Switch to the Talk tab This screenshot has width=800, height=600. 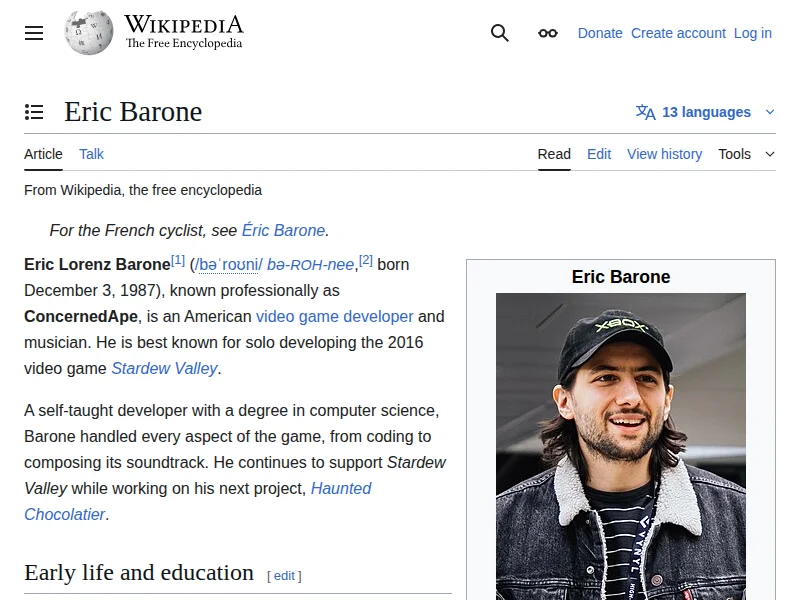coord(91,154)
